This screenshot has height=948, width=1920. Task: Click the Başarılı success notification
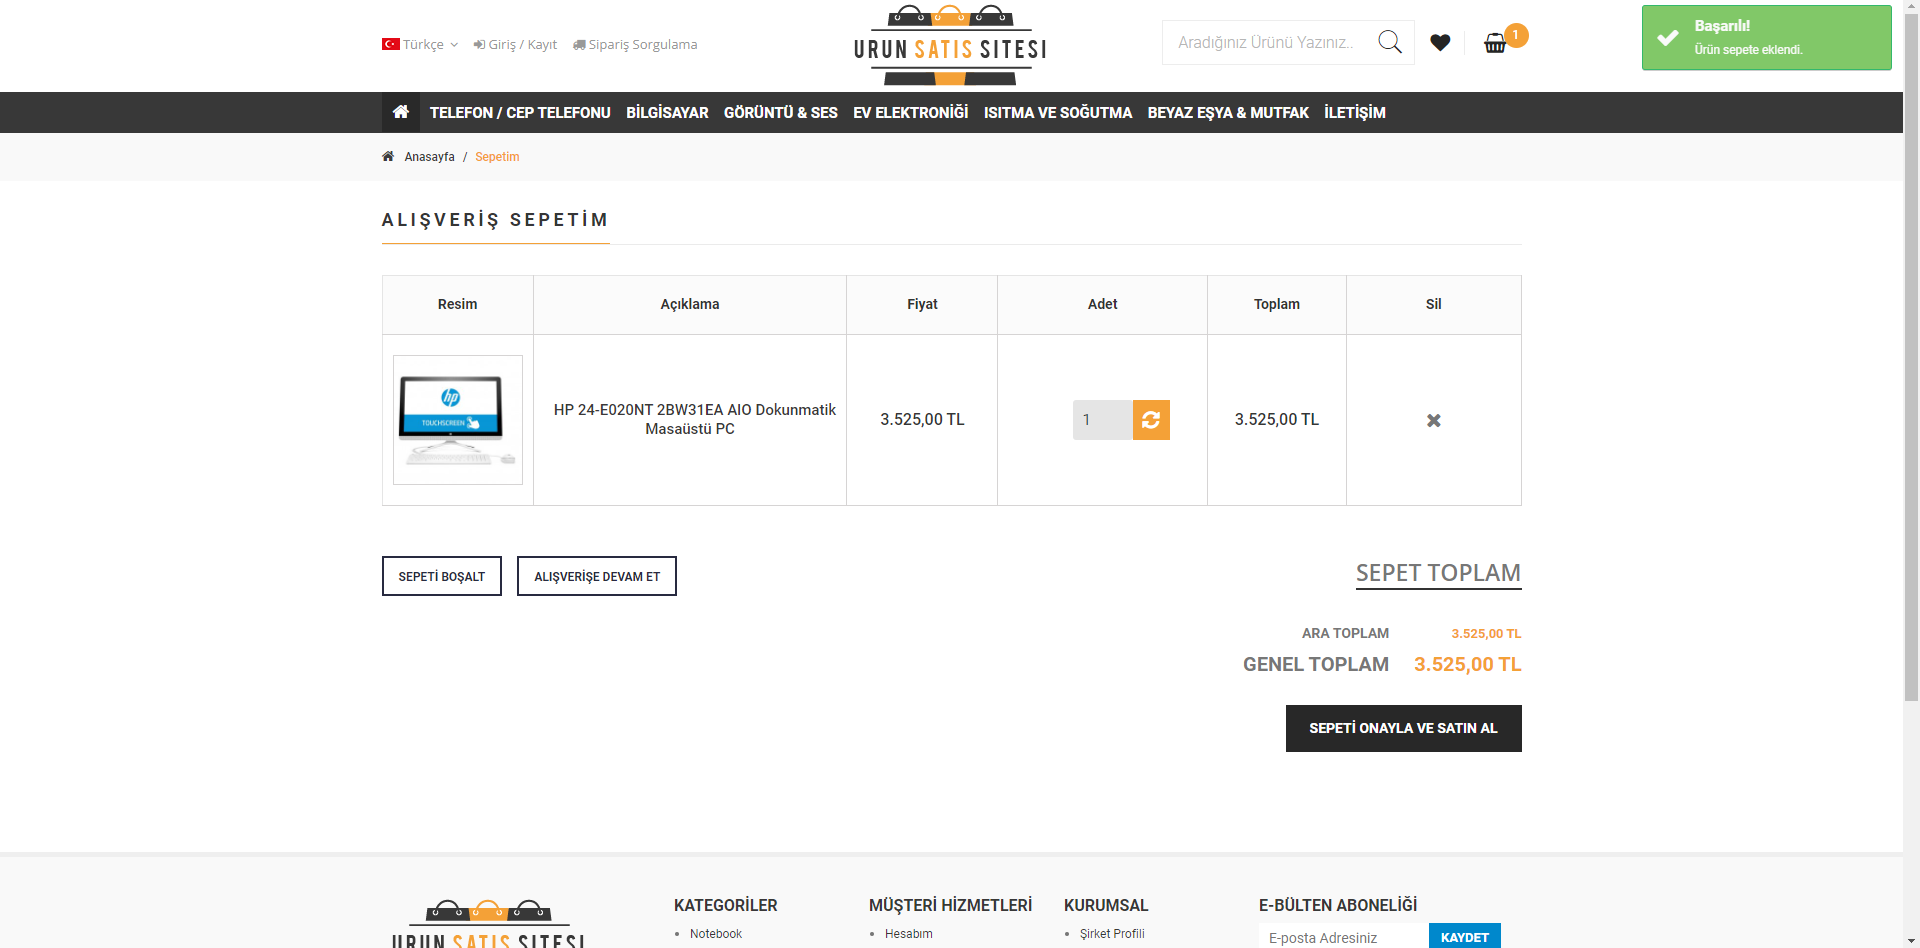pyautogui.click(x=1767, y=38)
